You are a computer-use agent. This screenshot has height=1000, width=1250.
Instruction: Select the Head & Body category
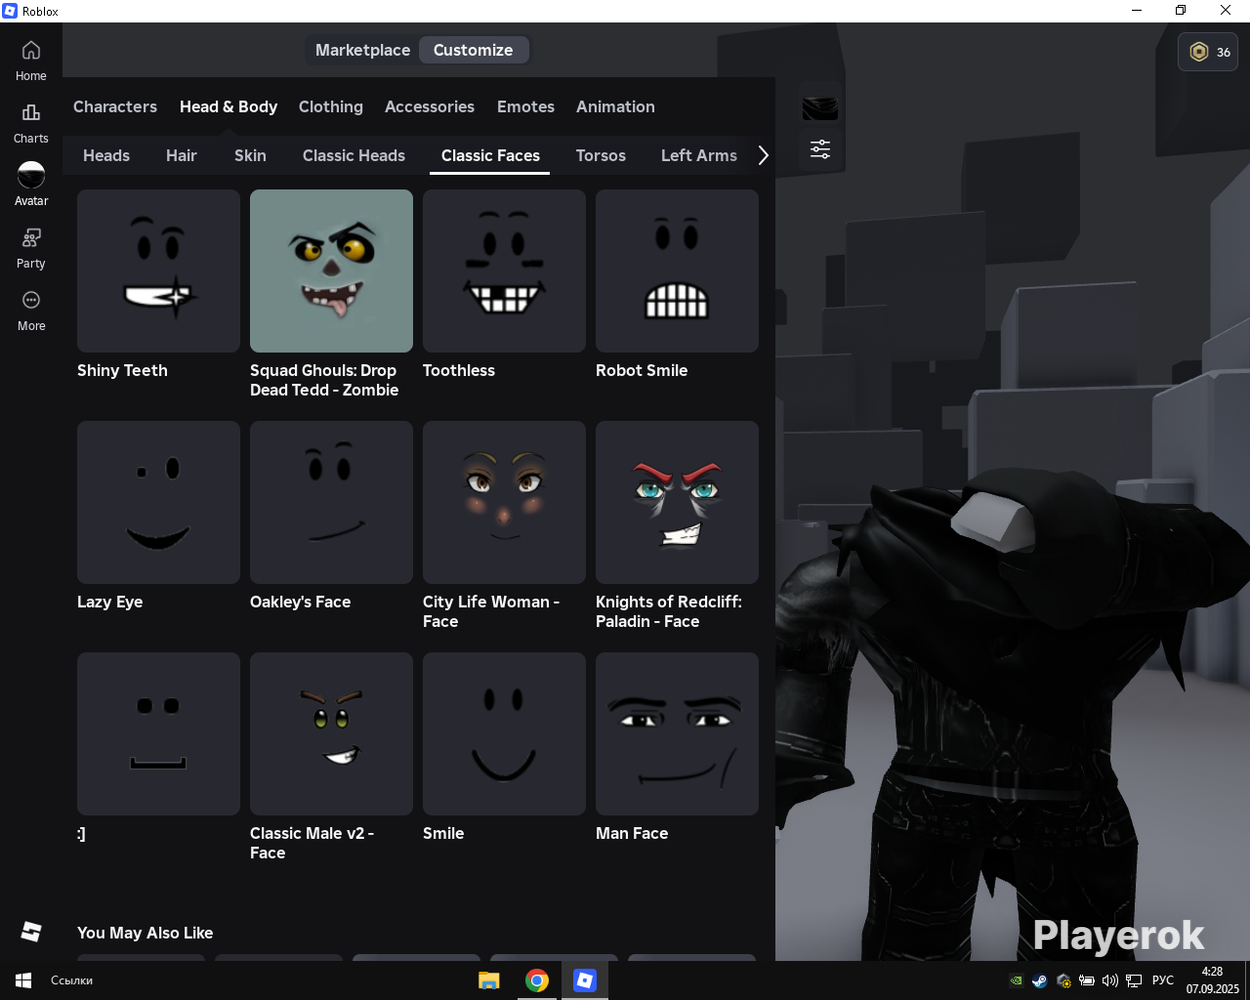pyautogui.click(x=228, y=106)
